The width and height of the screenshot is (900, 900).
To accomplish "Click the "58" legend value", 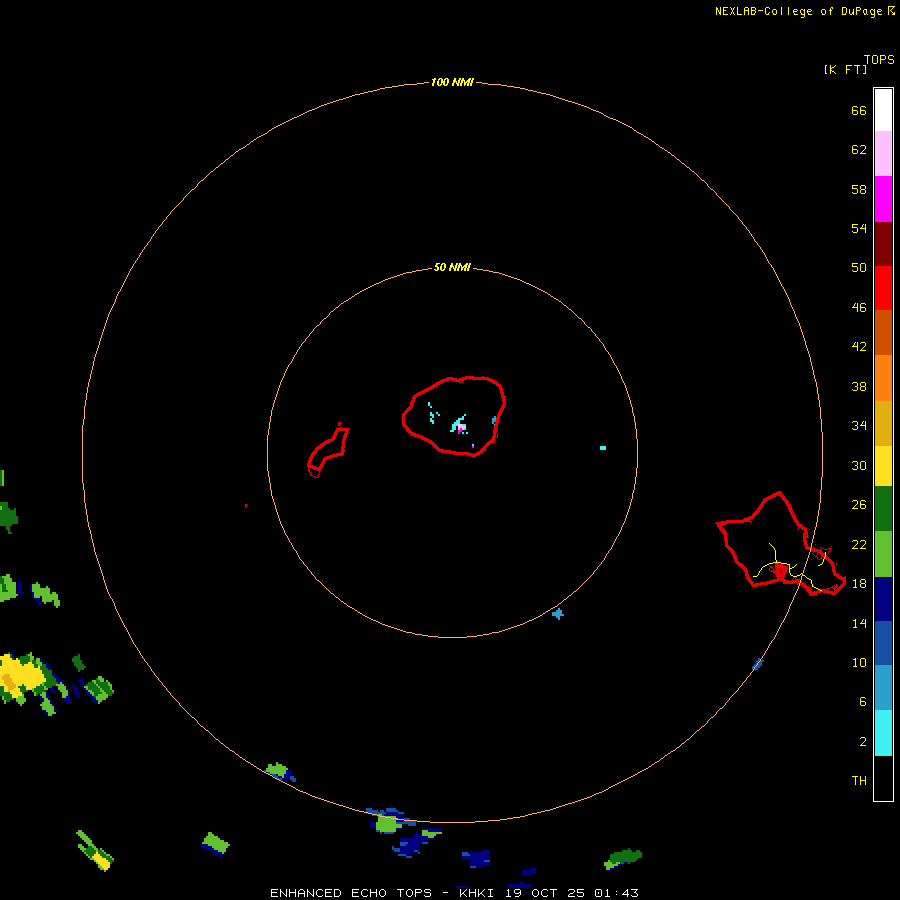I will (859, 189).
